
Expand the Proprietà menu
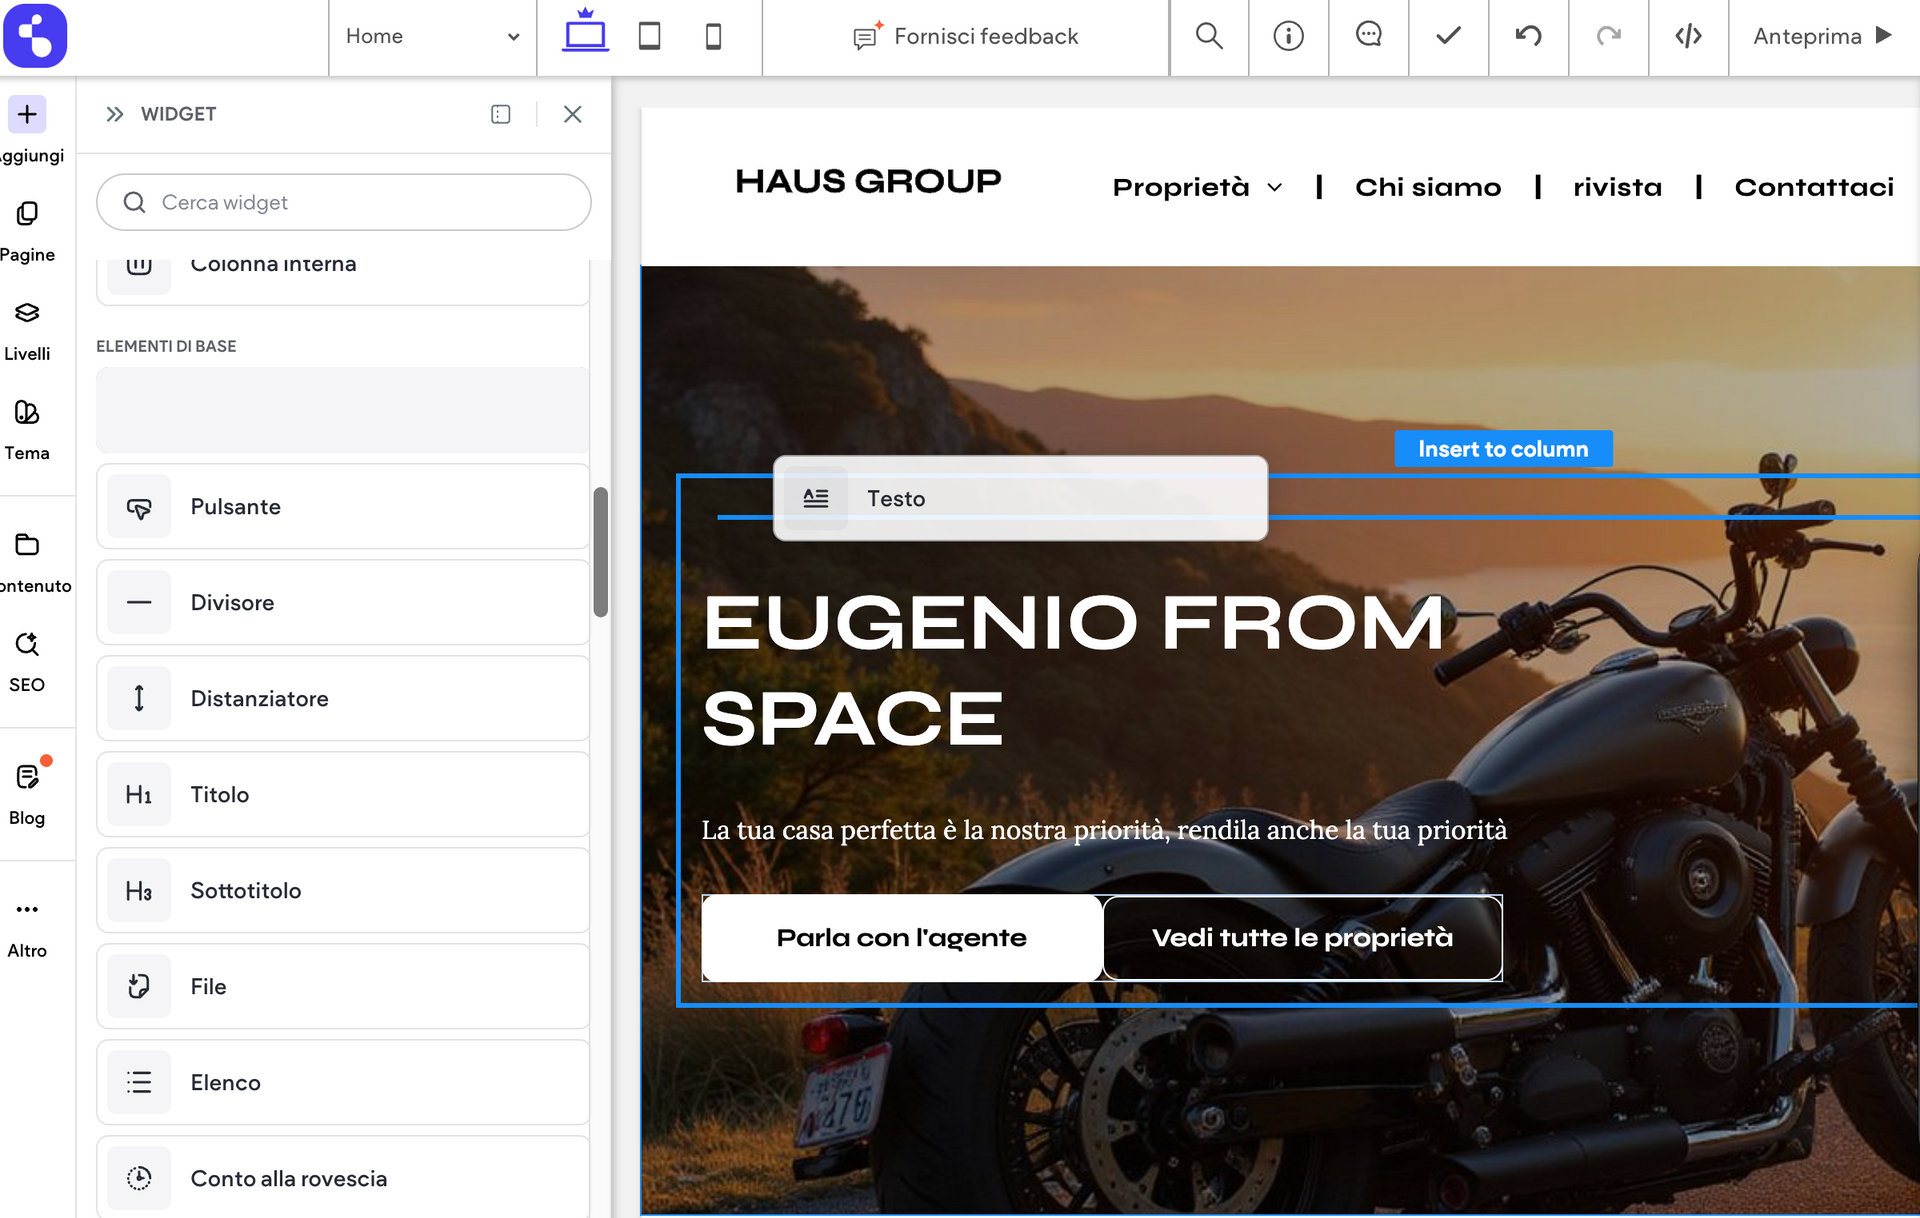click(x=1197, y=187)
